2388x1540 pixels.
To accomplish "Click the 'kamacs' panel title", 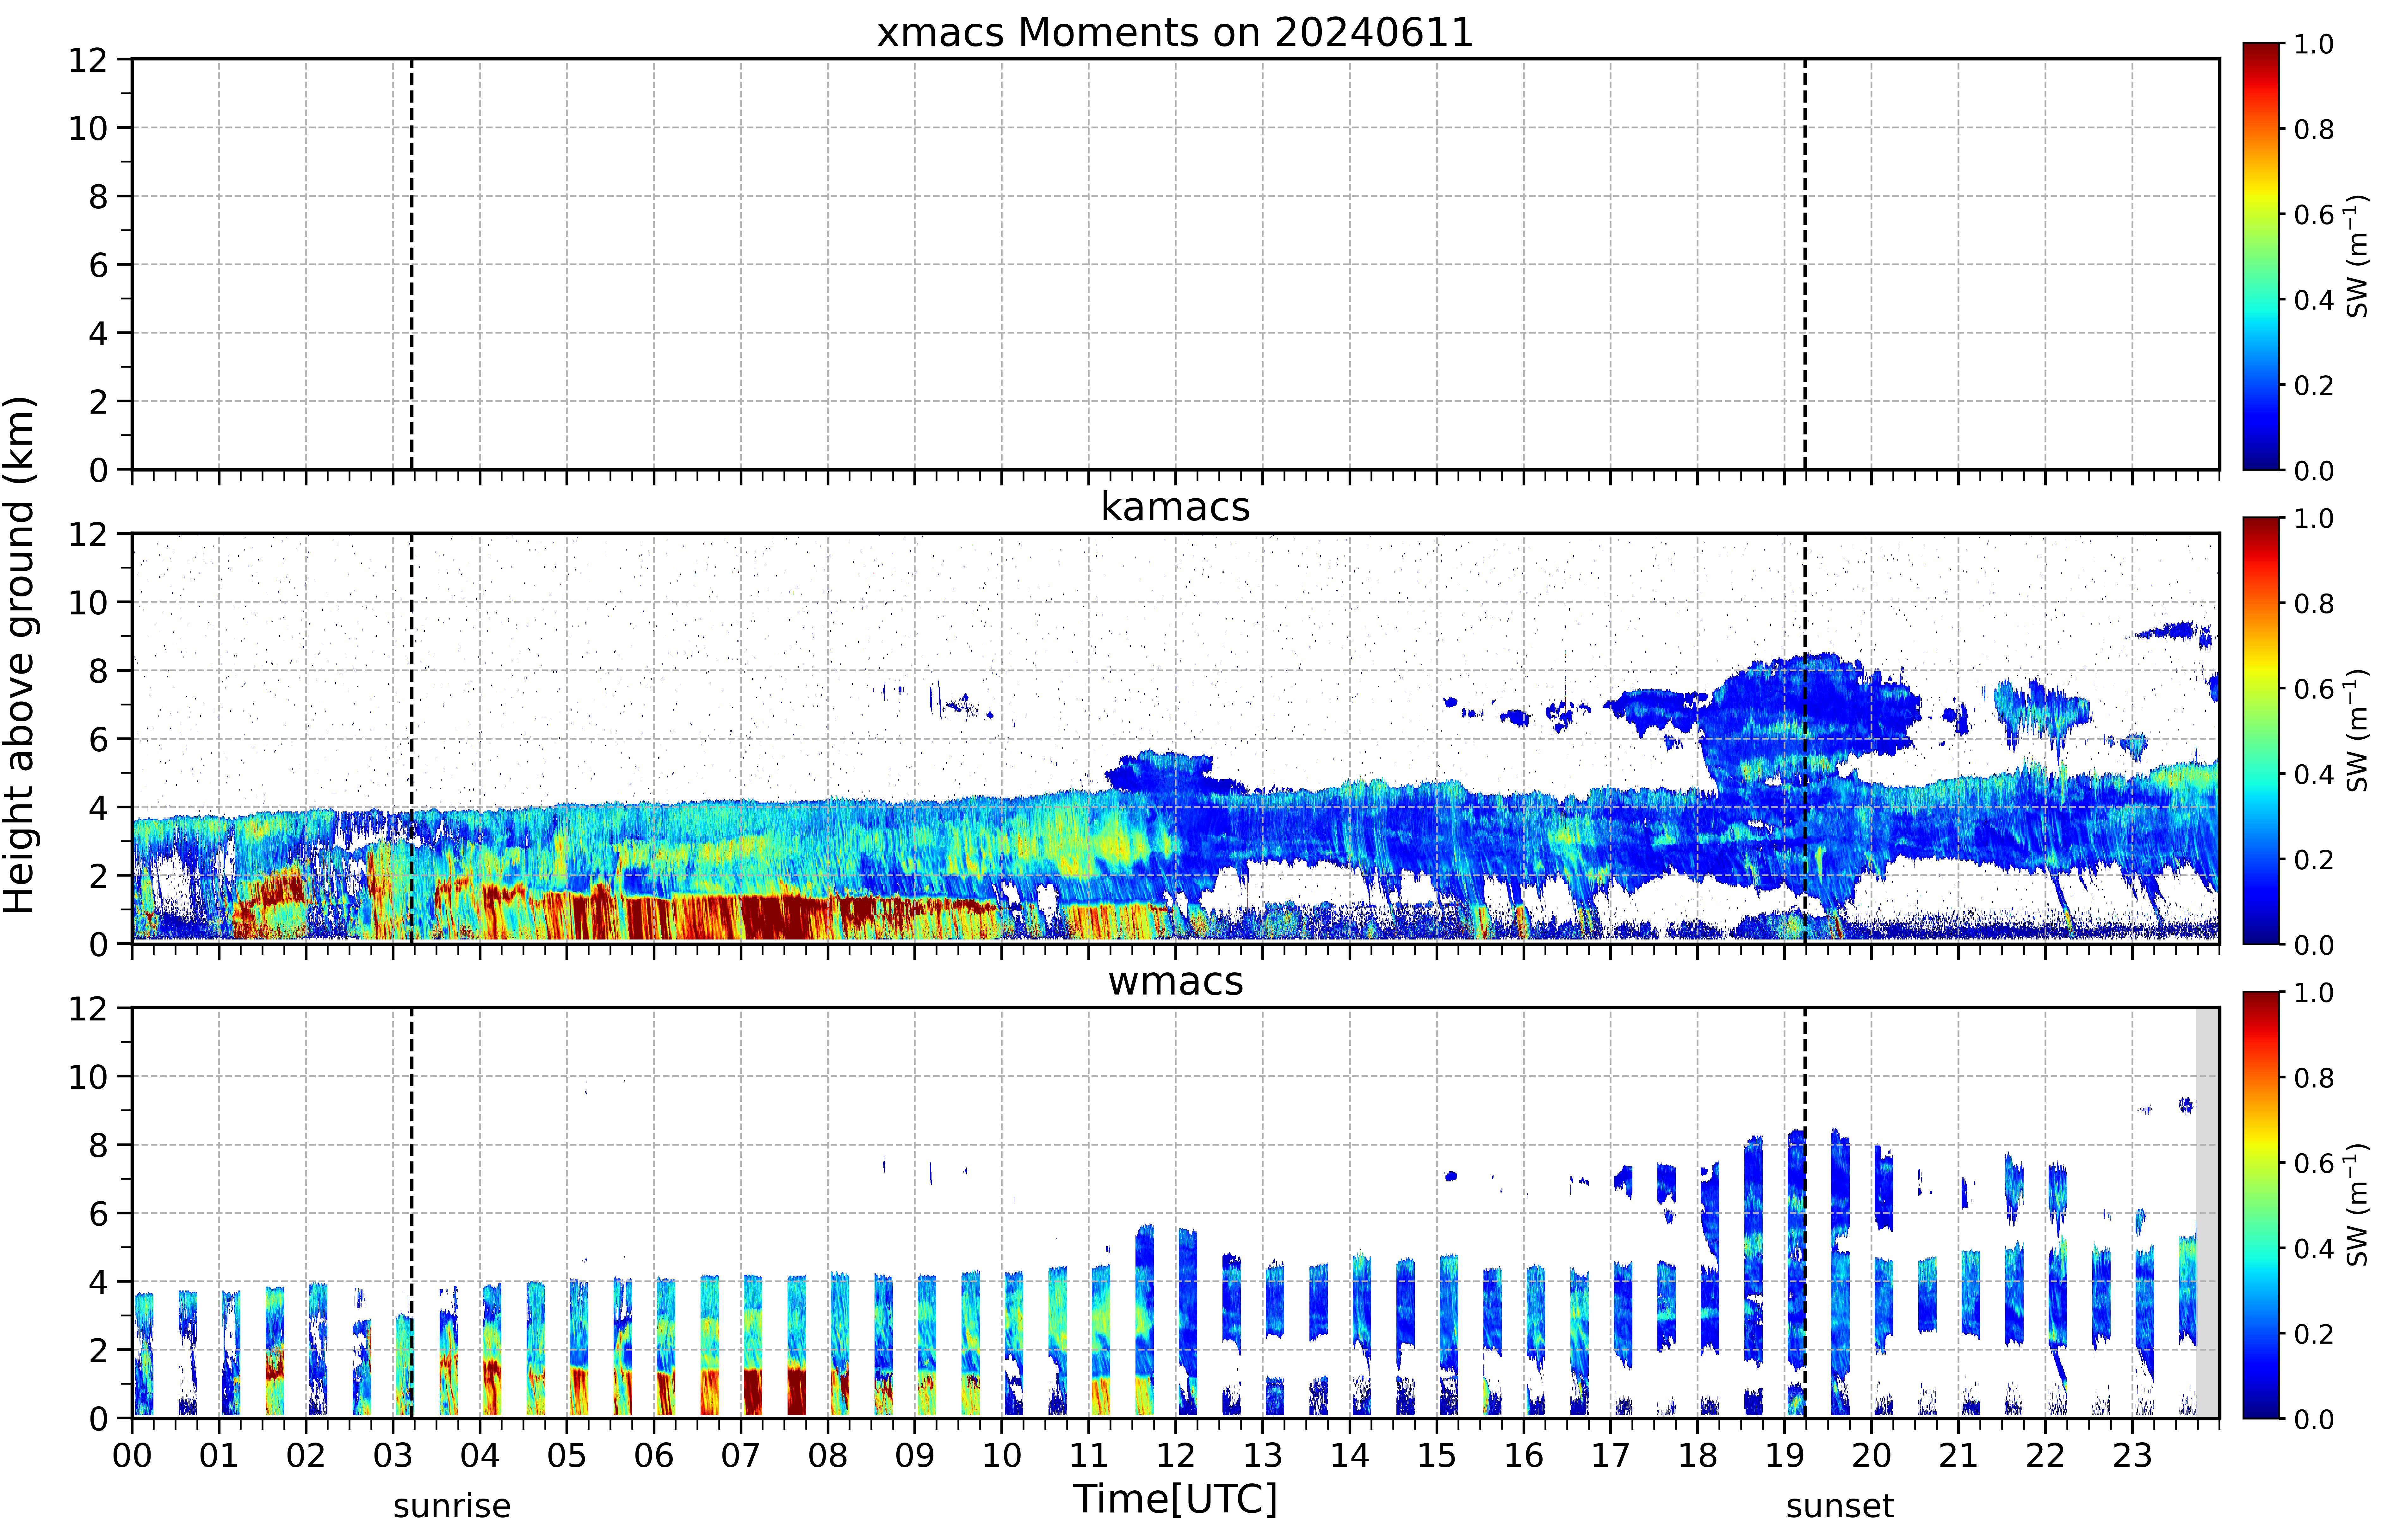I will pos(1175,507).
